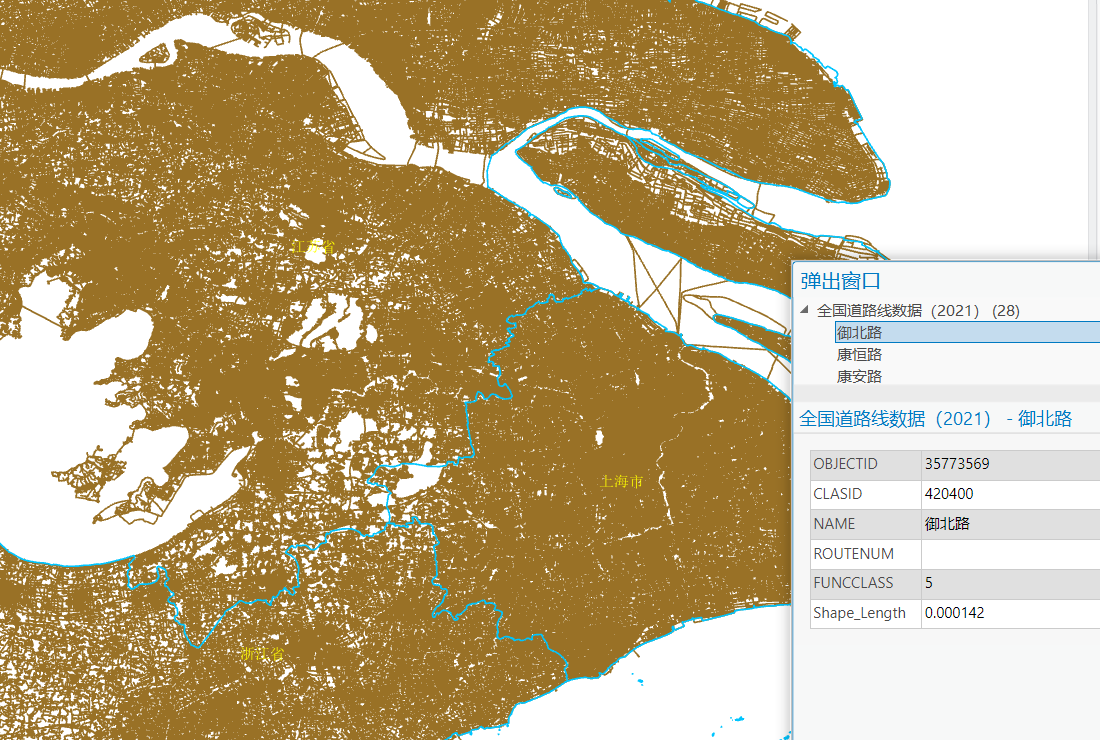Image resolution: width=1100 pixels, height=740 pixels.
Task: Select the OBJECTID value 35773569
Action: click(957, 464)
